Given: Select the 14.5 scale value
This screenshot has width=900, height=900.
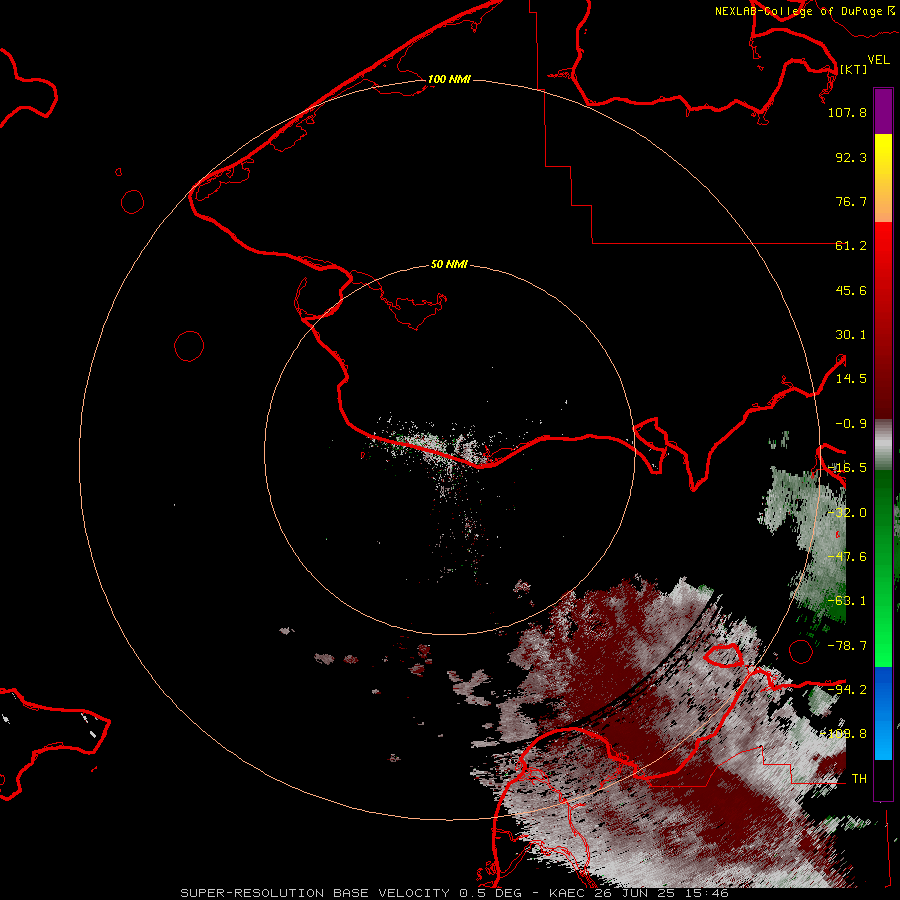Looking at the screenshot, I should [851, 379].
